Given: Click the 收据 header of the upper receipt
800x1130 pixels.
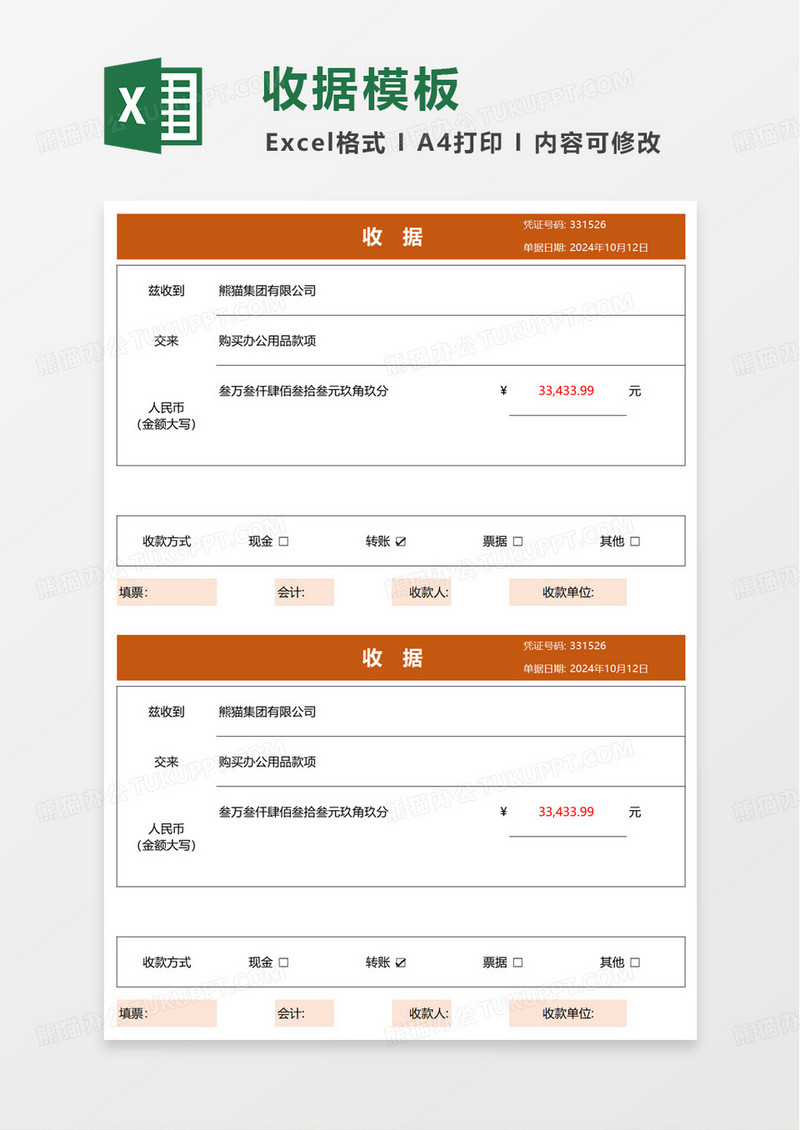Looking at the screenshot, I should point(393,236).
